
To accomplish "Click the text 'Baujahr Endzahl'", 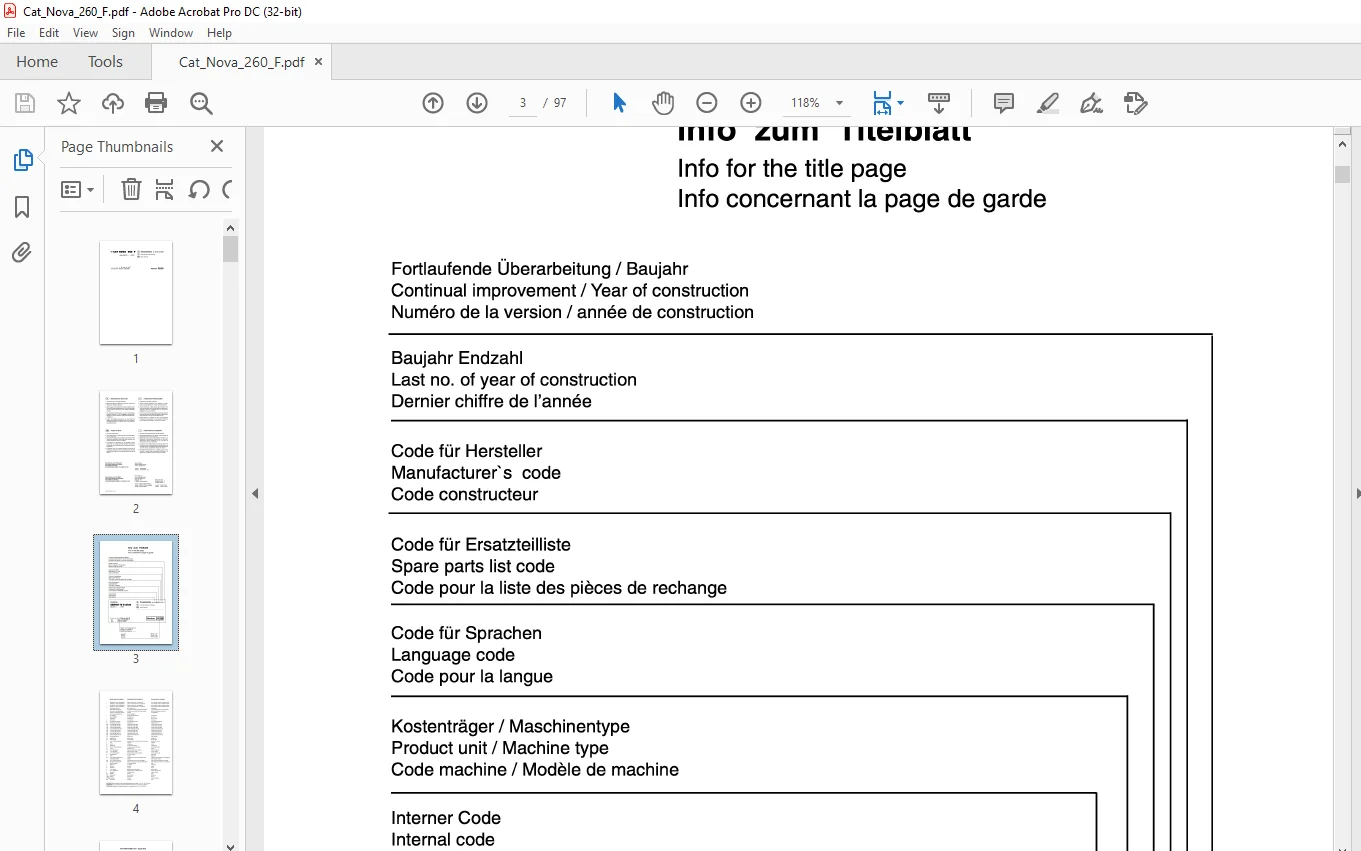I will tap(457, 358).
